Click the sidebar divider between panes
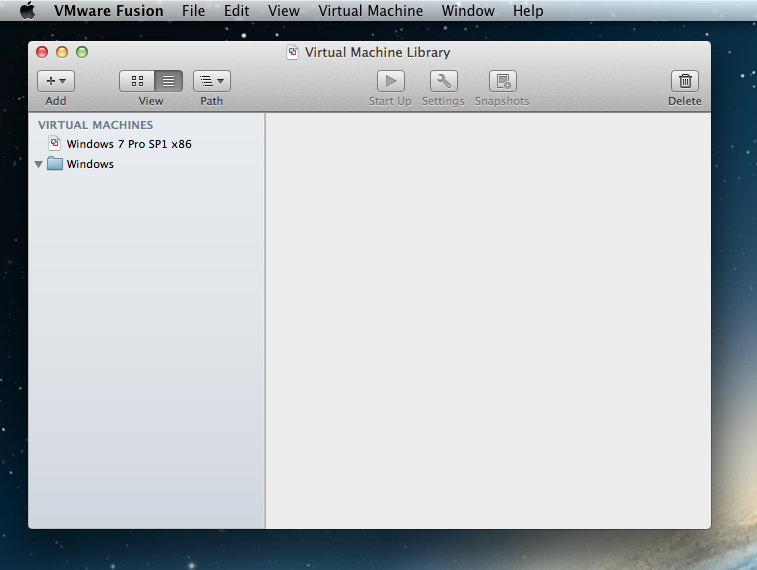This screenshot has height=570, width=757. coord(265,320)
